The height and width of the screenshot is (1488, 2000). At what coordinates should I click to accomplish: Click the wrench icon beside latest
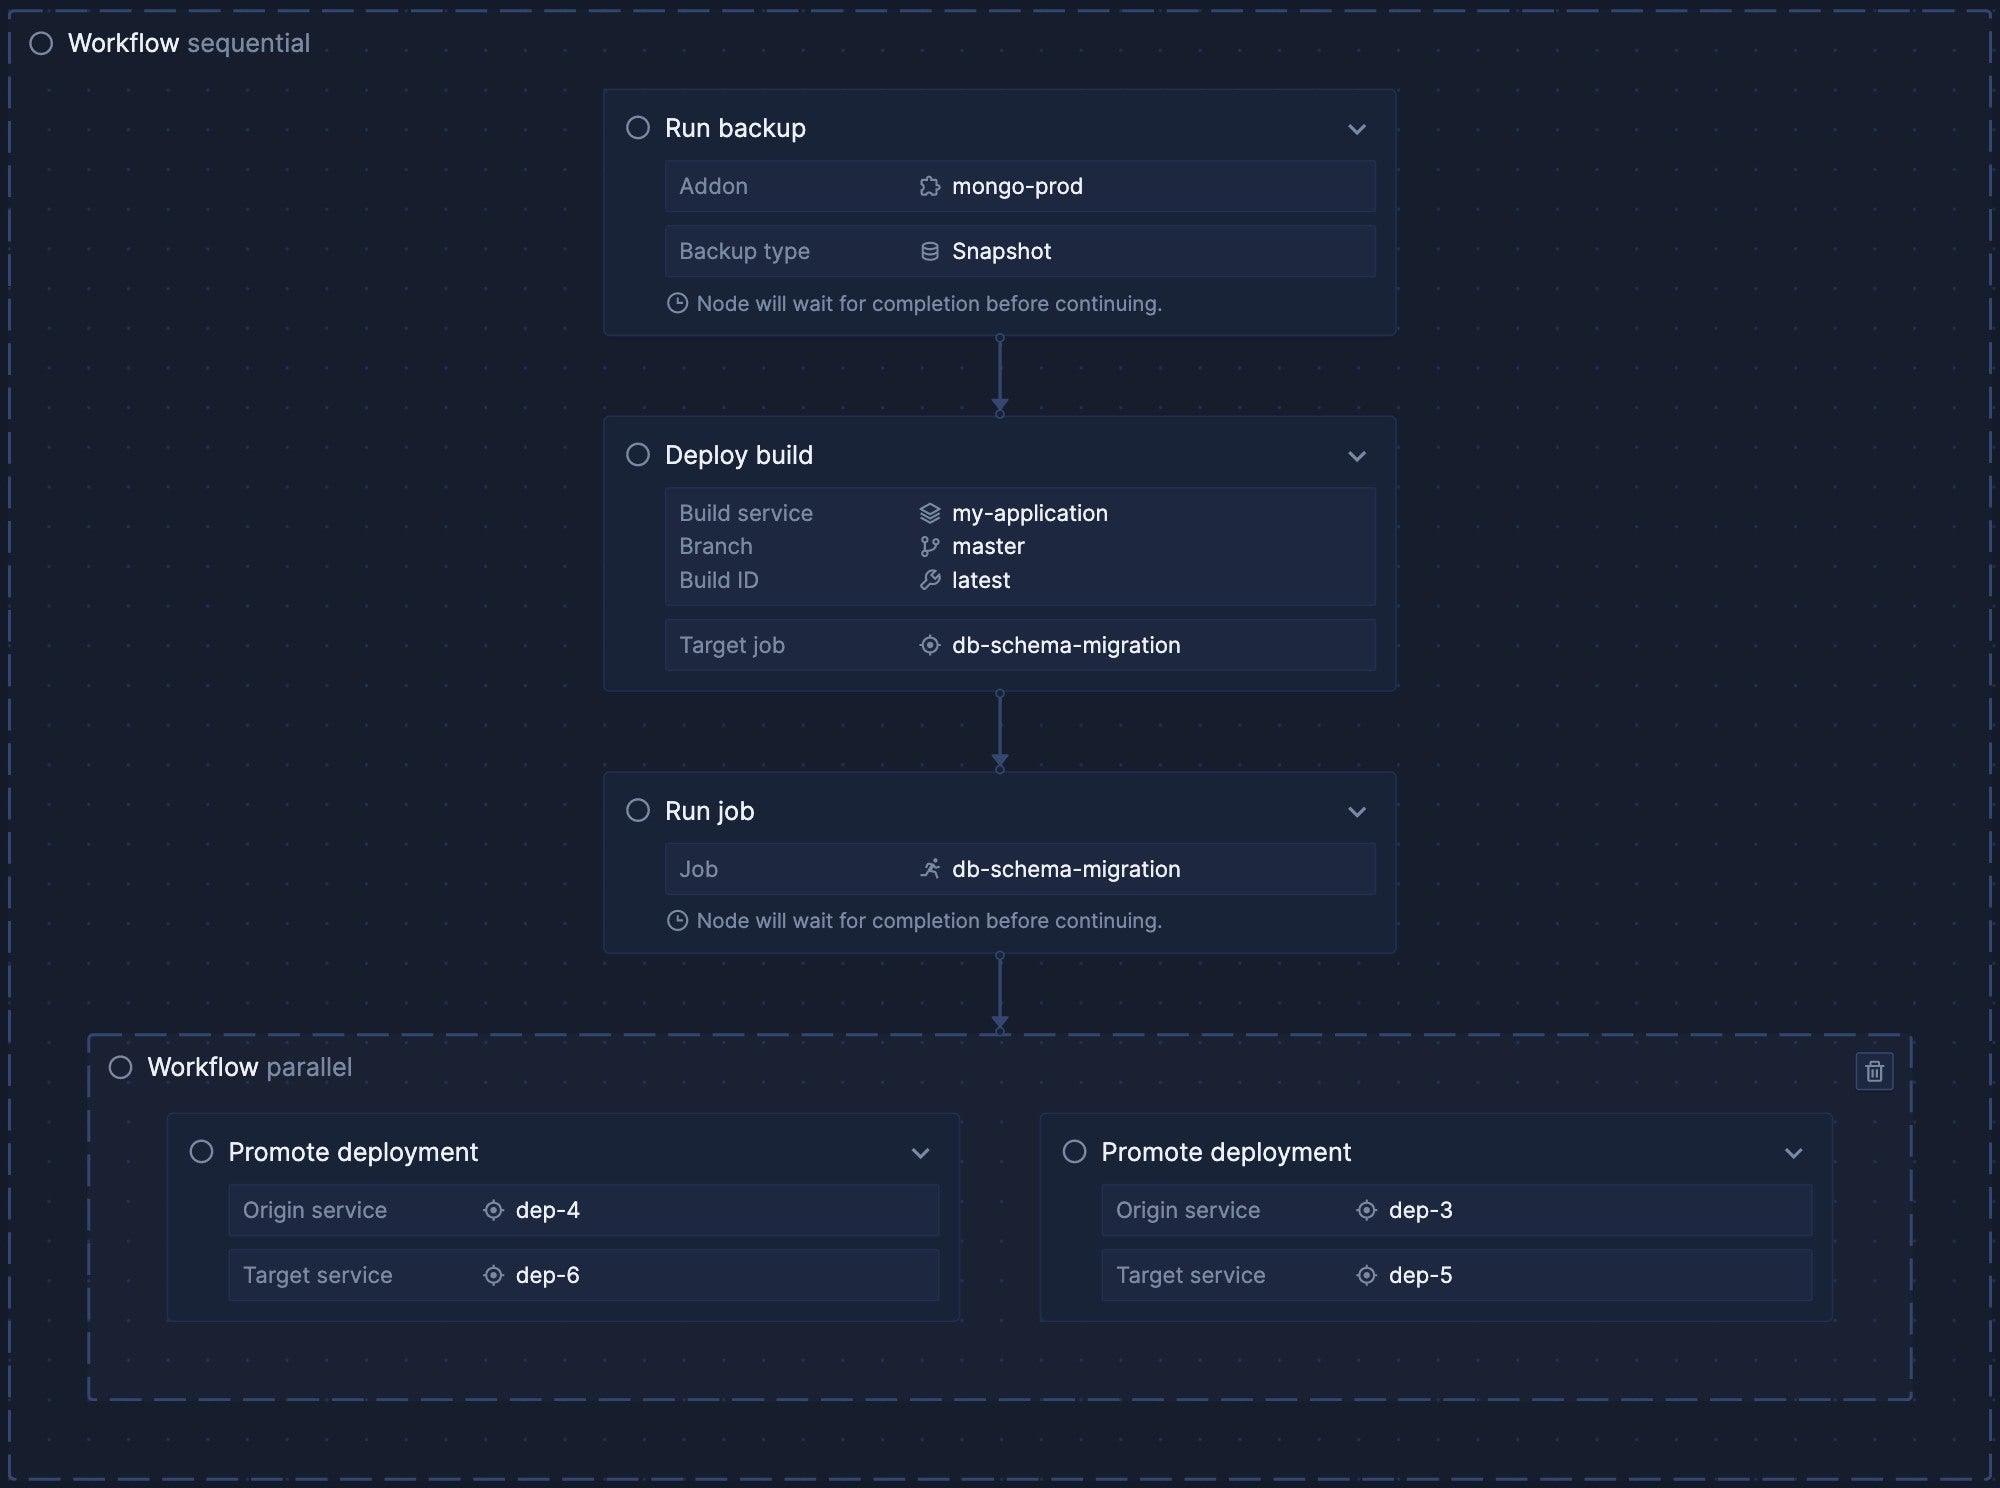(x=930, y=580)
